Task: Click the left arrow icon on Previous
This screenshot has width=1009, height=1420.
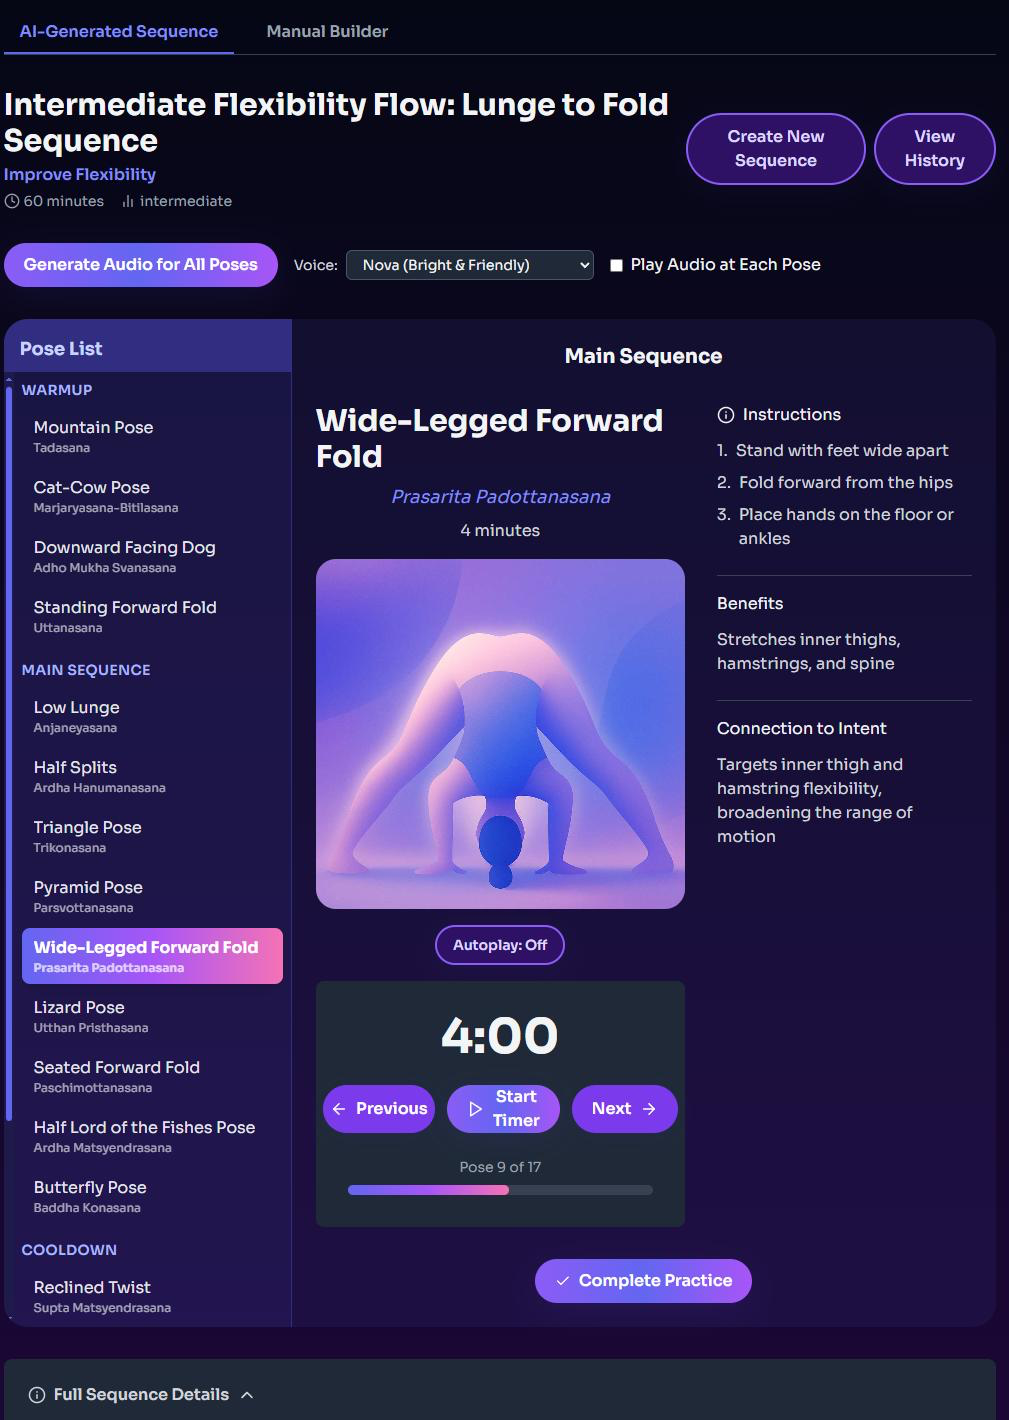Action: [339, 1109]
